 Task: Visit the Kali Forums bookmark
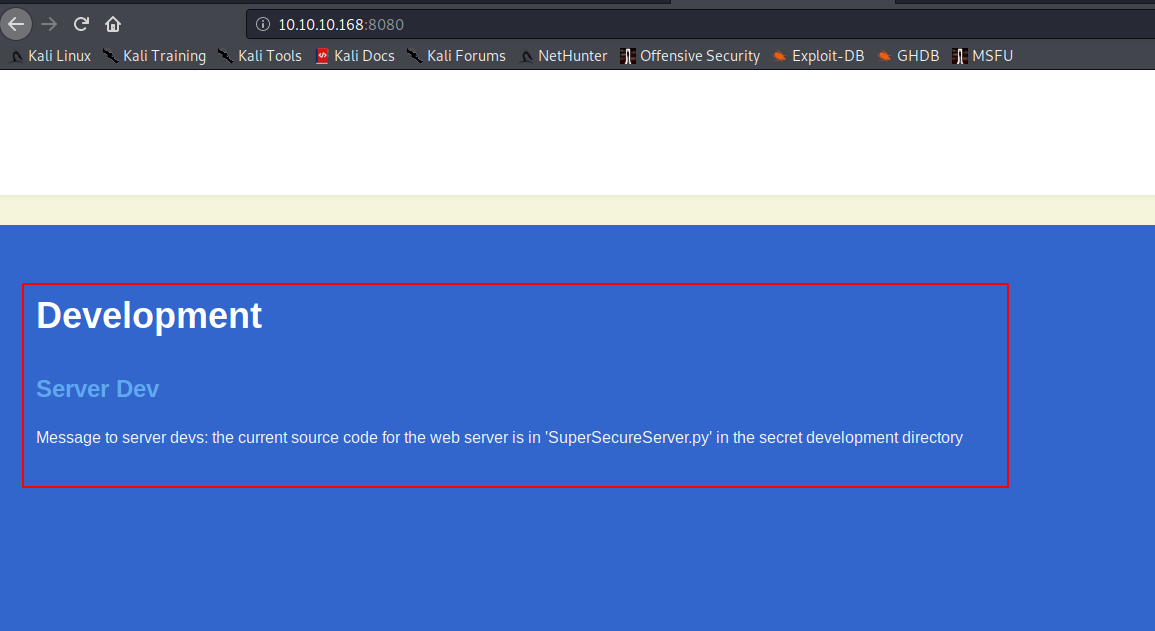[457, 56]
